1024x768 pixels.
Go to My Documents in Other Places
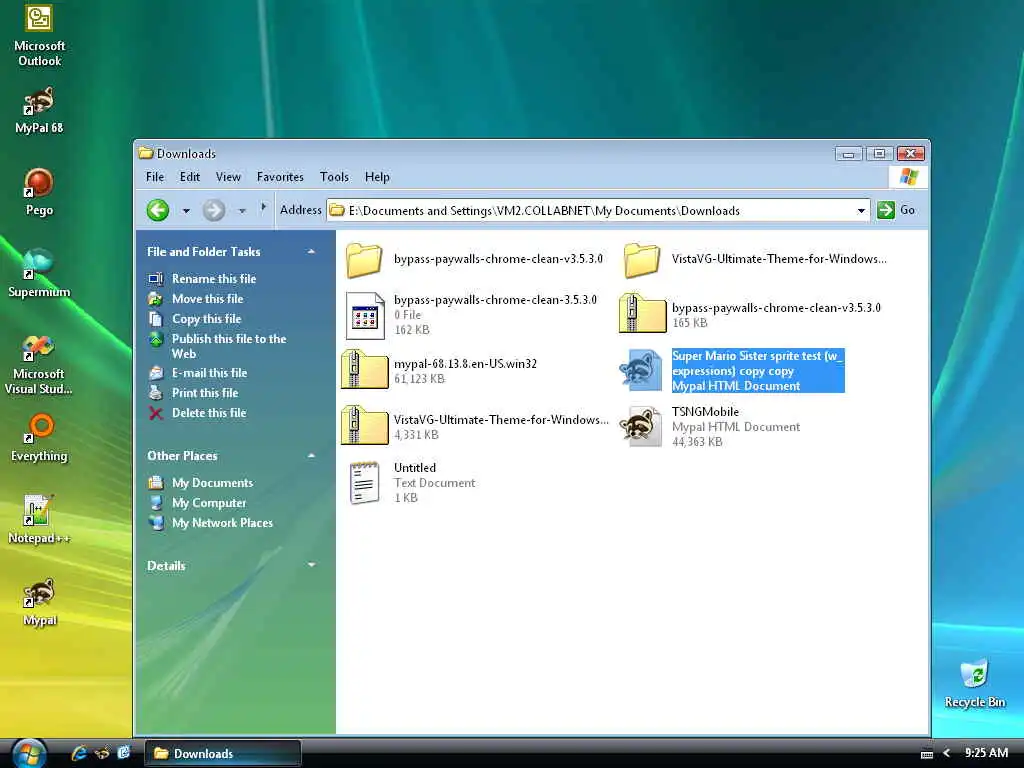click(212, 483)
